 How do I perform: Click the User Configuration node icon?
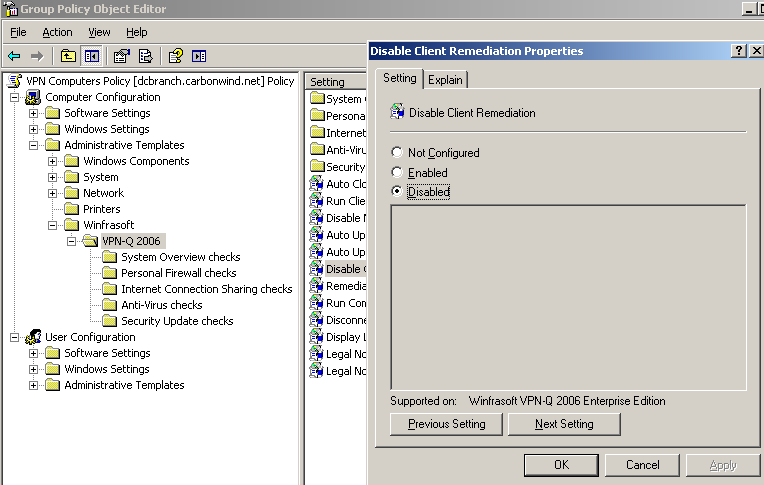[x=33, y=337]
